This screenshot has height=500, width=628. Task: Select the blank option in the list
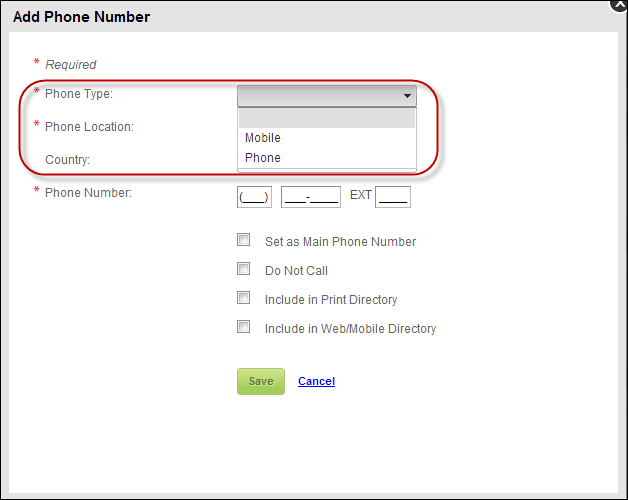(x=326, y=118)
